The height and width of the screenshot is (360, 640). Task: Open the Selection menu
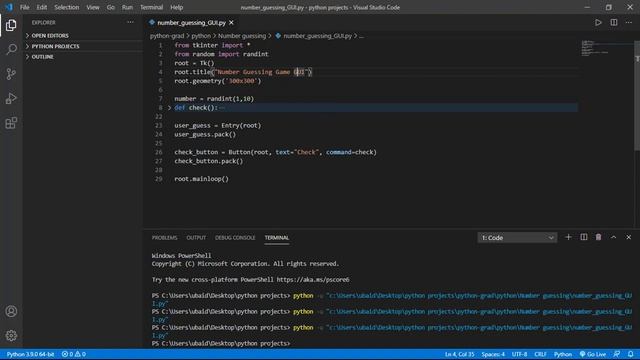pyautogui.click(x=67, y=7)
